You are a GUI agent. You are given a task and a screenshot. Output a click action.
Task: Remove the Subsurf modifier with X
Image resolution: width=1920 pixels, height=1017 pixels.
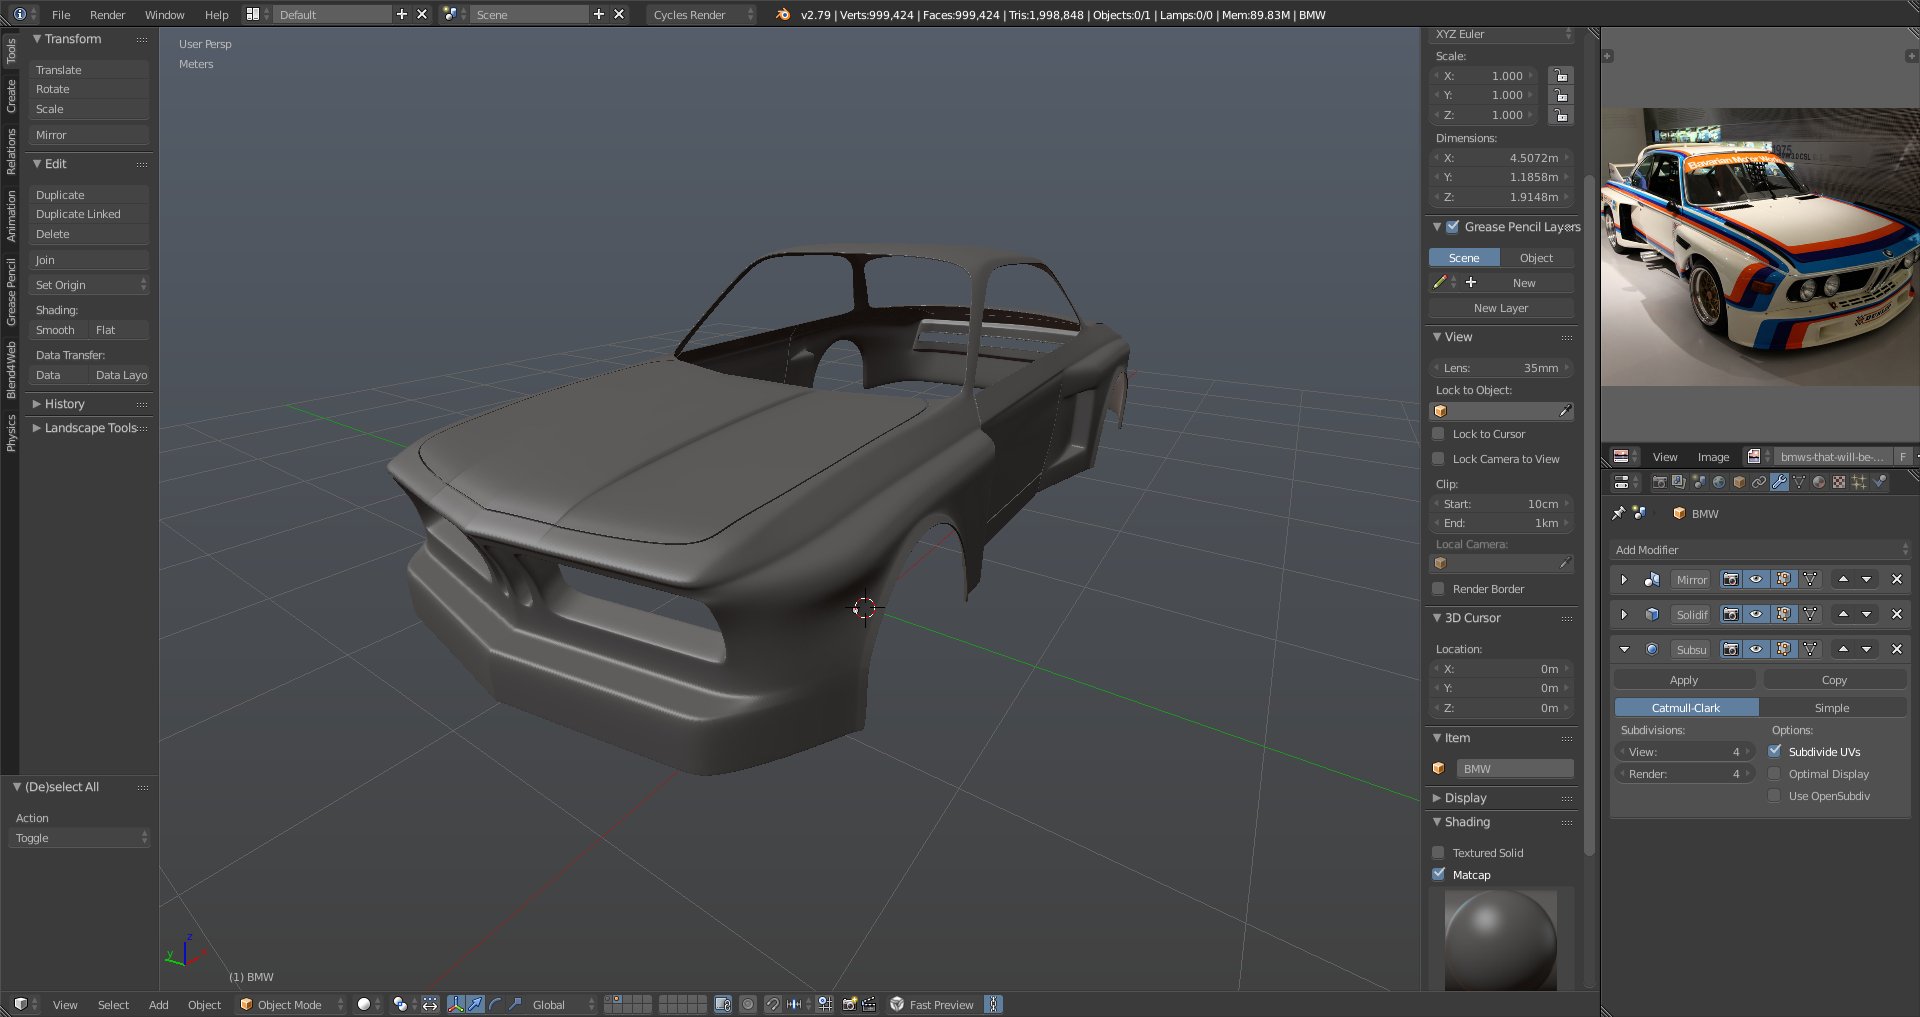[x=1896, y=649]
